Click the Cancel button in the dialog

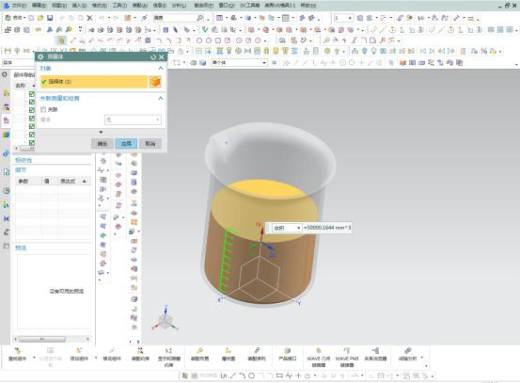click(x=150, y=144)
